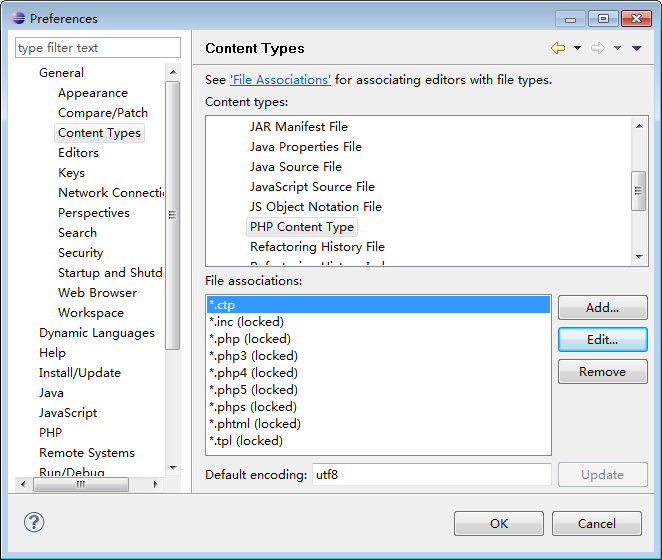Viewport: 662px width, 560px height.
Task: Click the forward navigation arrow icon
Action: pyautogui.click(x=598, y=48)
